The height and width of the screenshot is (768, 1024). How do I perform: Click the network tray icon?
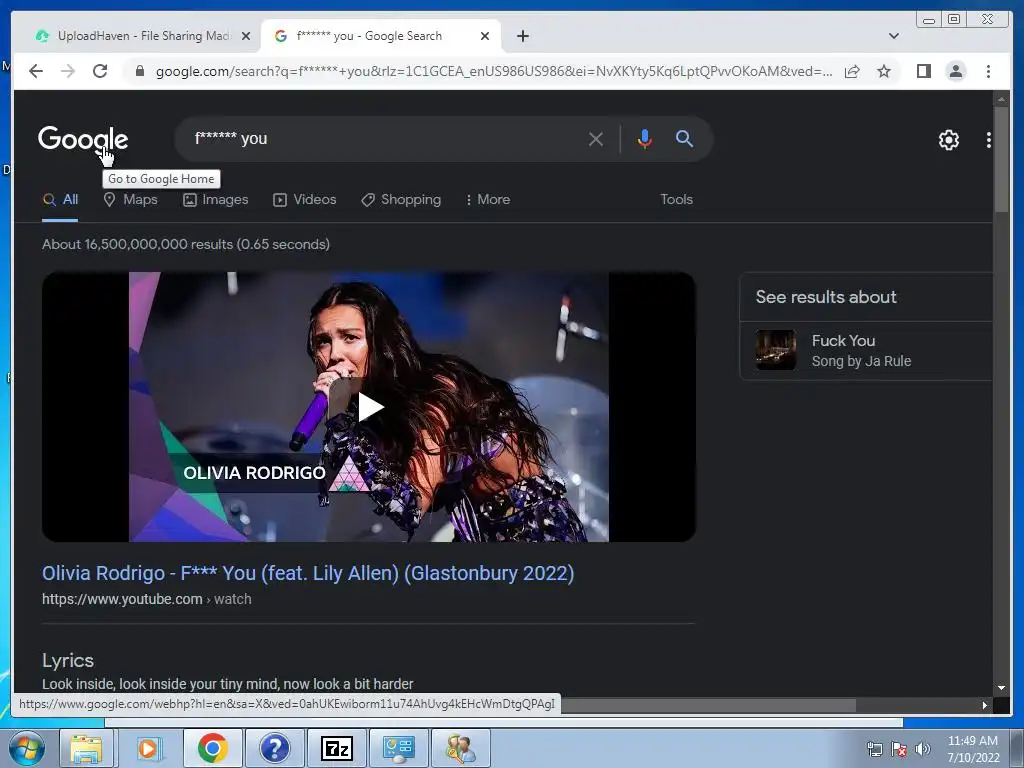pyautogui.click(x=875, y=750)
